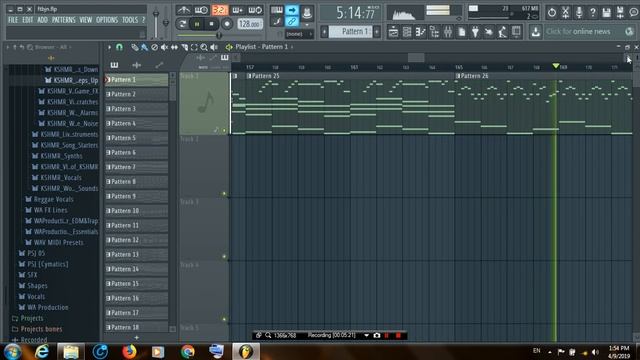Toggle the 3-2-1 countdown before recording

[220, 10]
